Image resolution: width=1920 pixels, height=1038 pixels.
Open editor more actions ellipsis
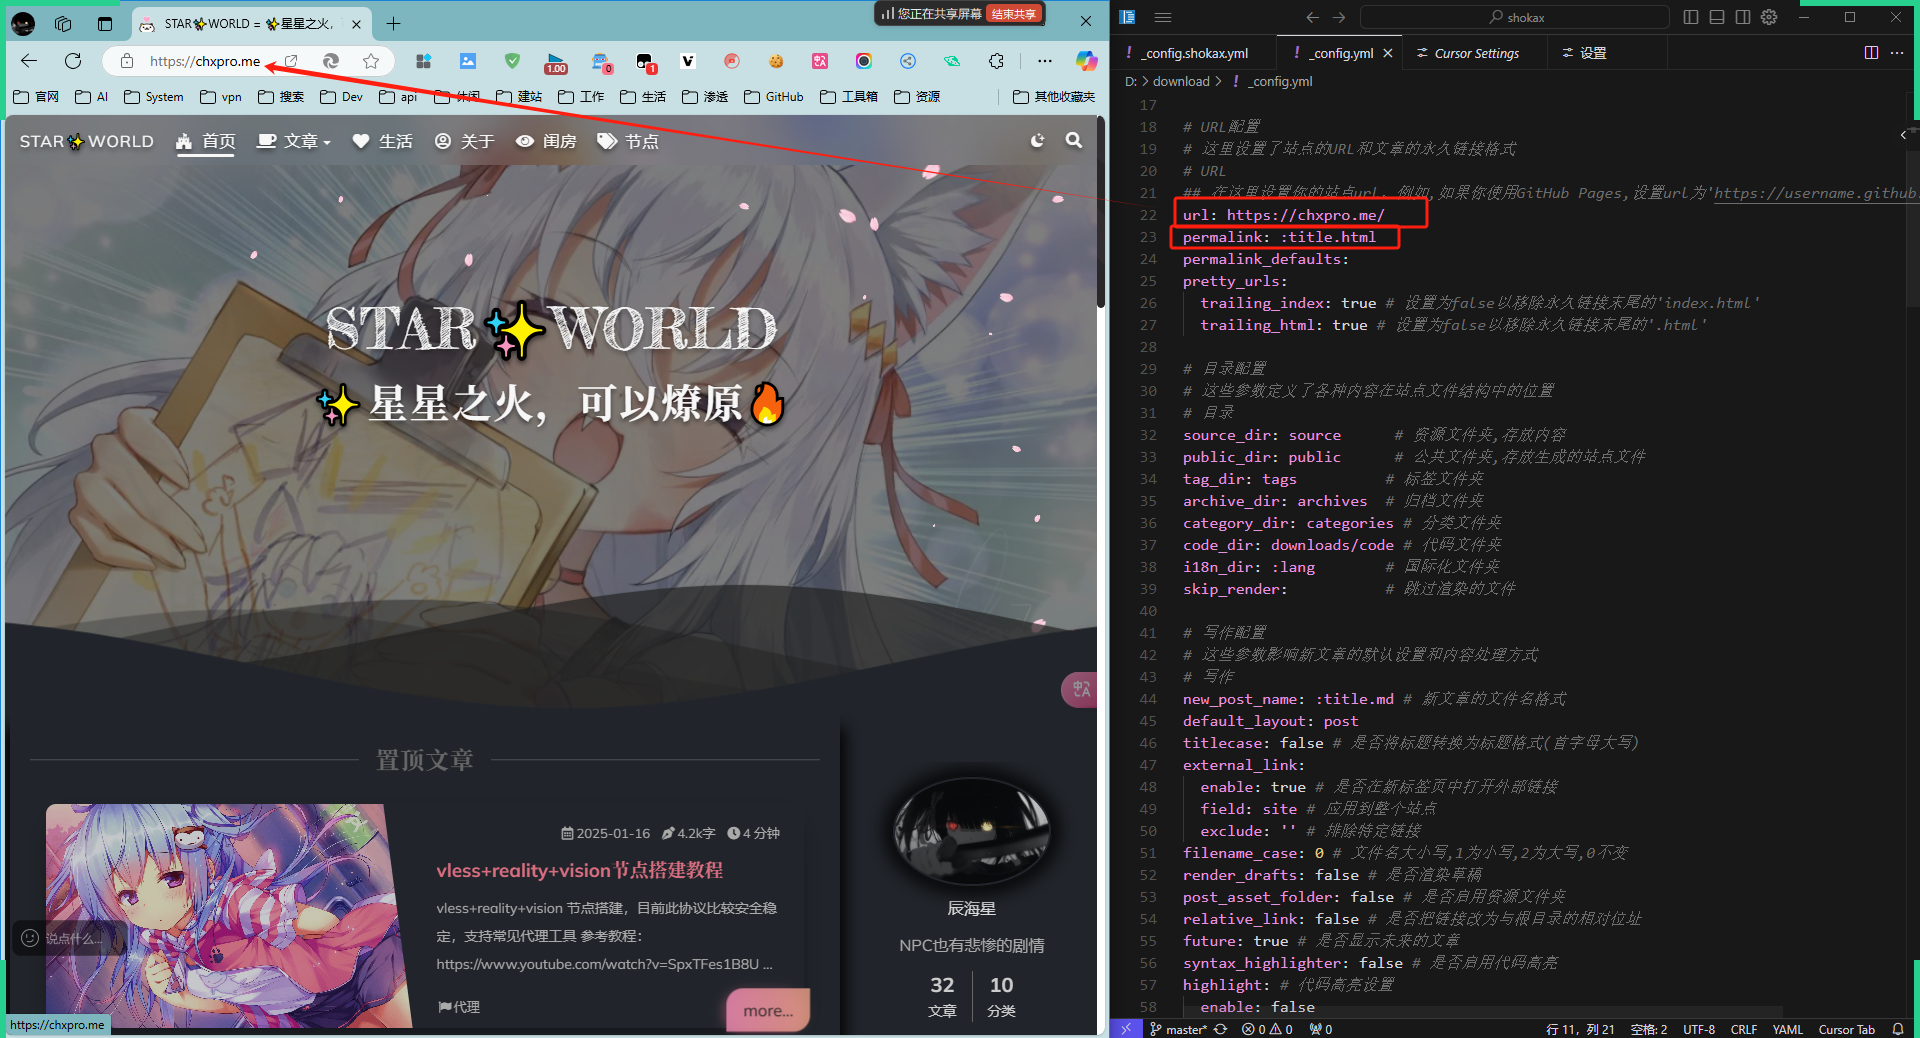click(1897, 53)
